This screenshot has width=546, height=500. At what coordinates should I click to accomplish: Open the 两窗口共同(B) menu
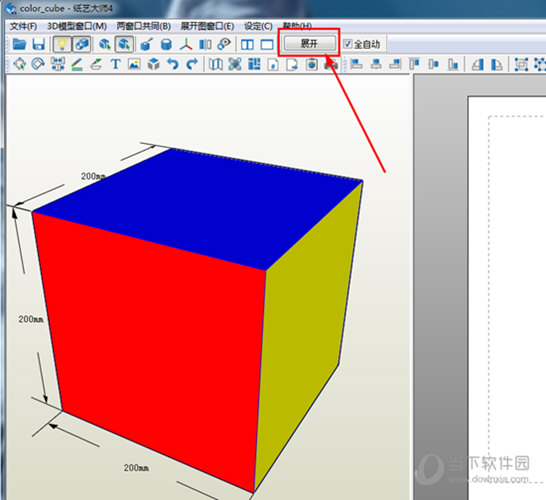[143, 26]
